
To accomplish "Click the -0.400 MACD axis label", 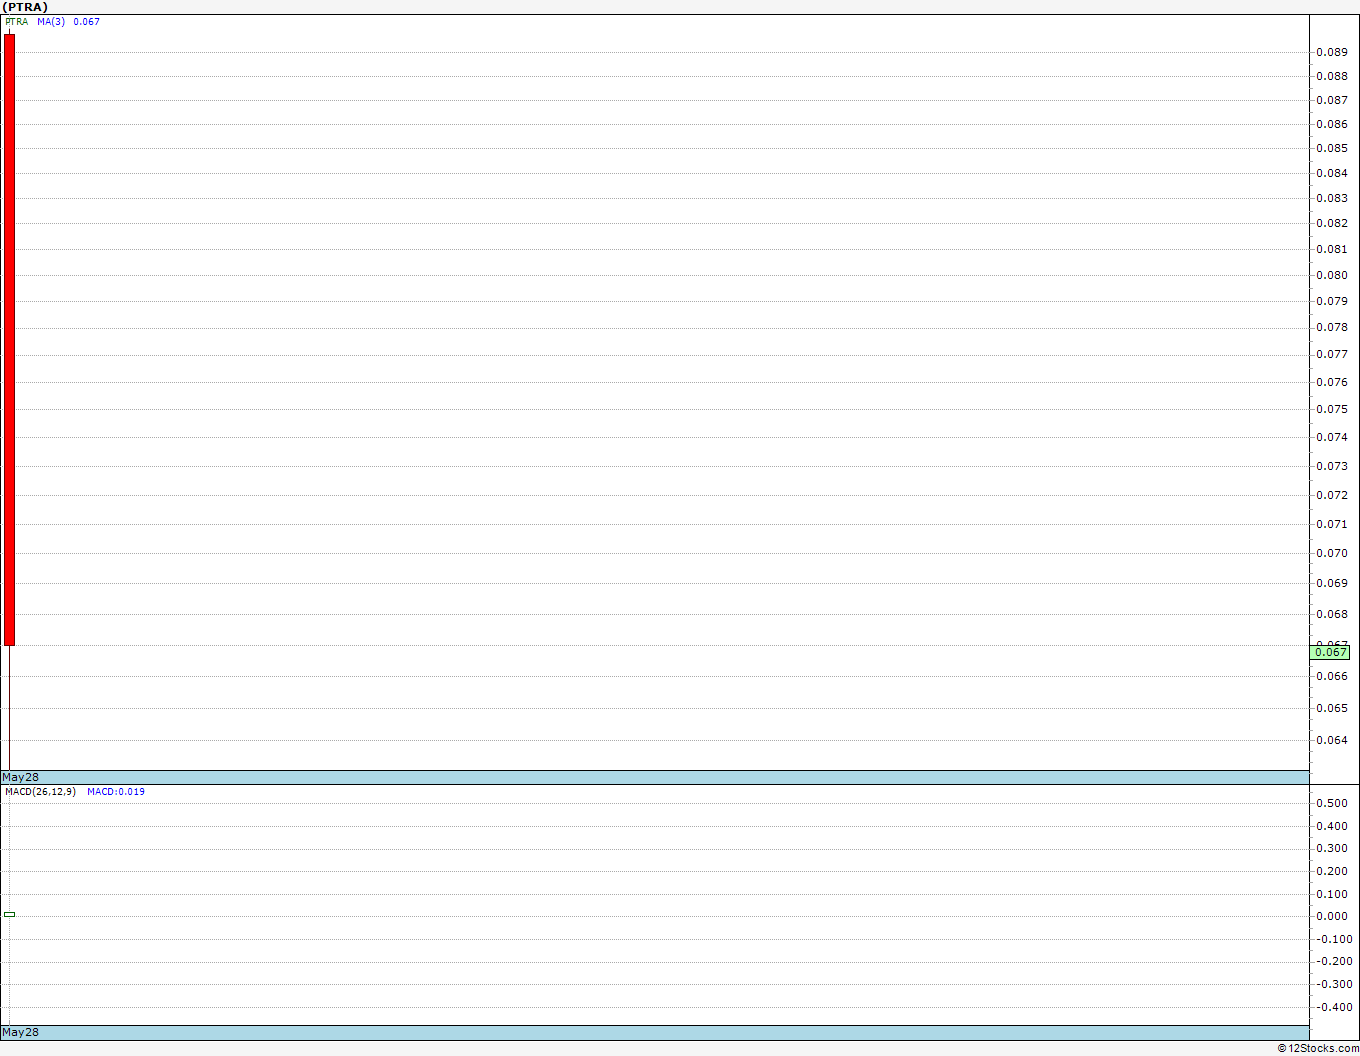I will (x=1332, y=1007).
